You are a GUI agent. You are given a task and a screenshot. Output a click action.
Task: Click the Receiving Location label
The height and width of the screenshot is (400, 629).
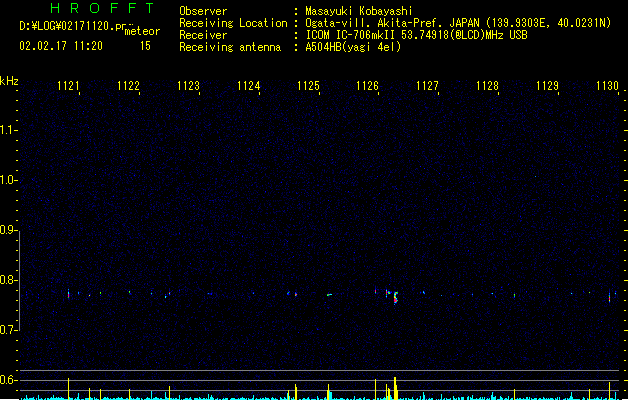pyautogui.click(x=233, y=23)
